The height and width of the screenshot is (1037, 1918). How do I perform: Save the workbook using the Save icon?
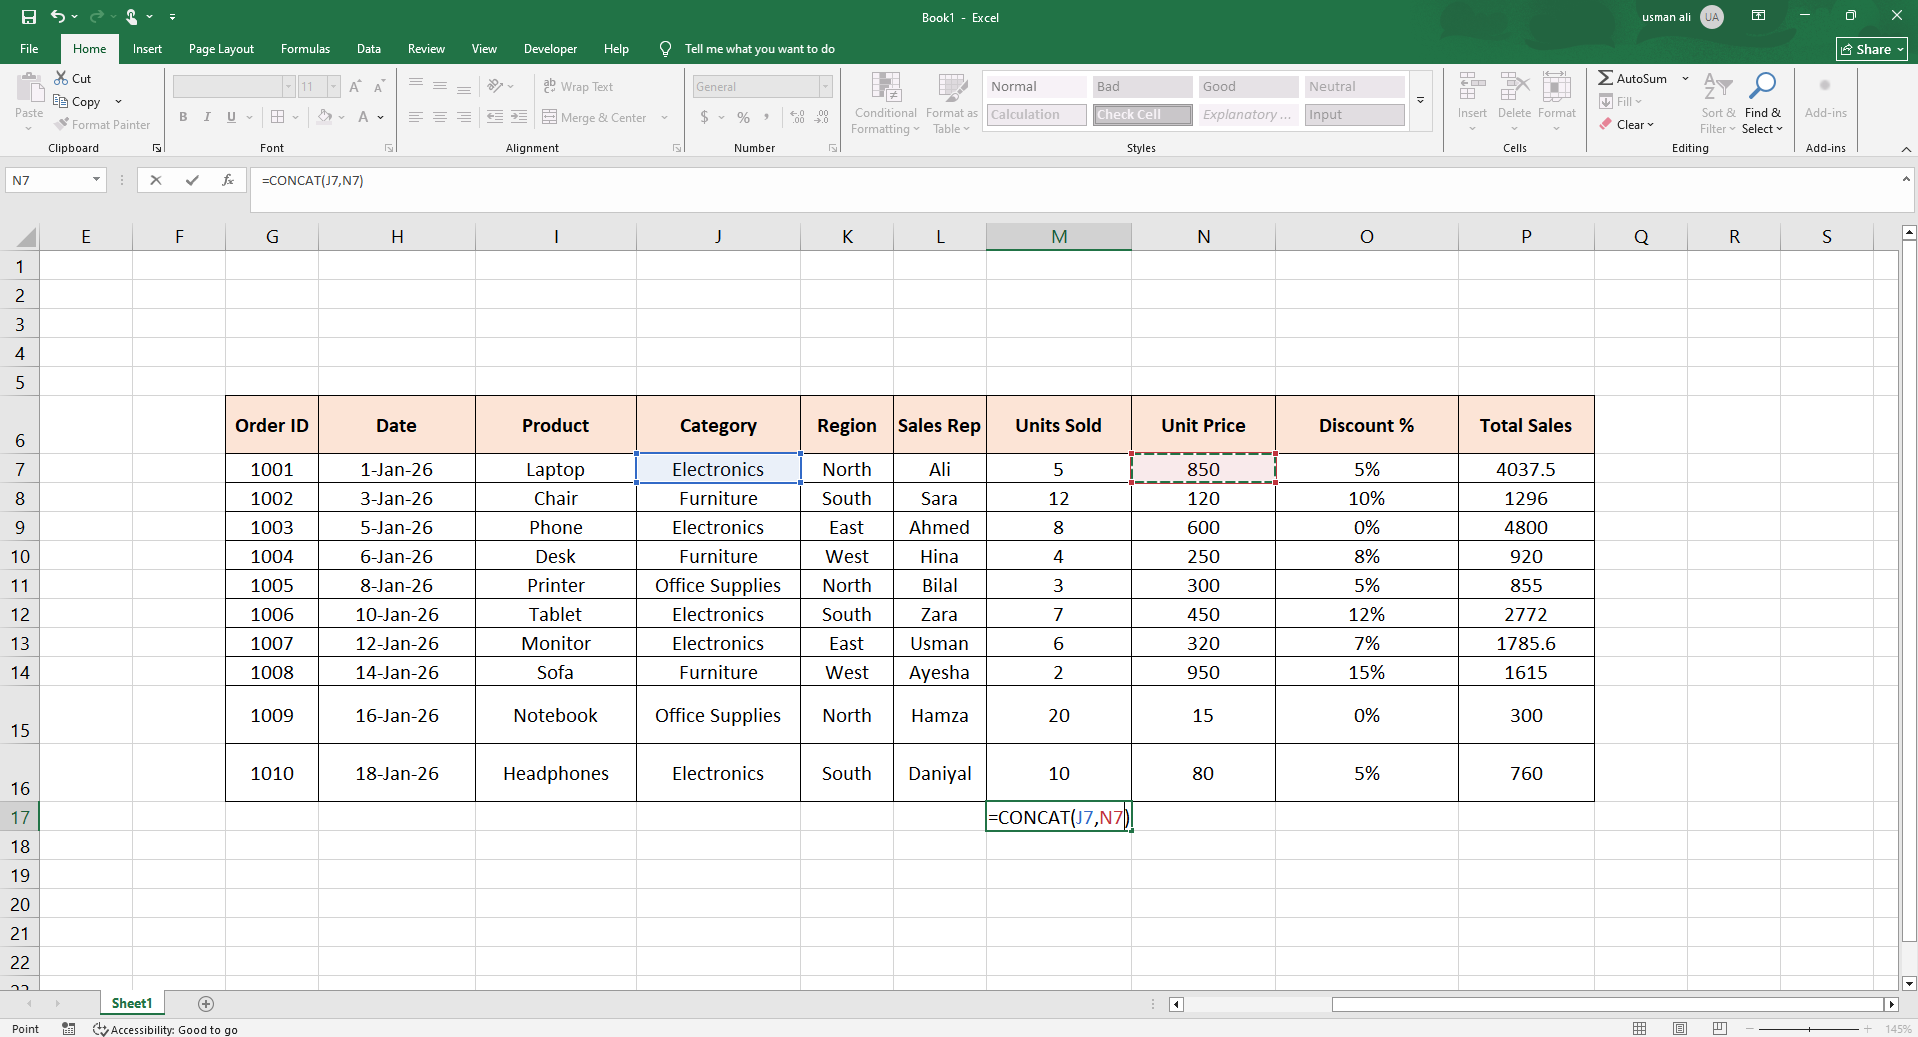point(28,17)
